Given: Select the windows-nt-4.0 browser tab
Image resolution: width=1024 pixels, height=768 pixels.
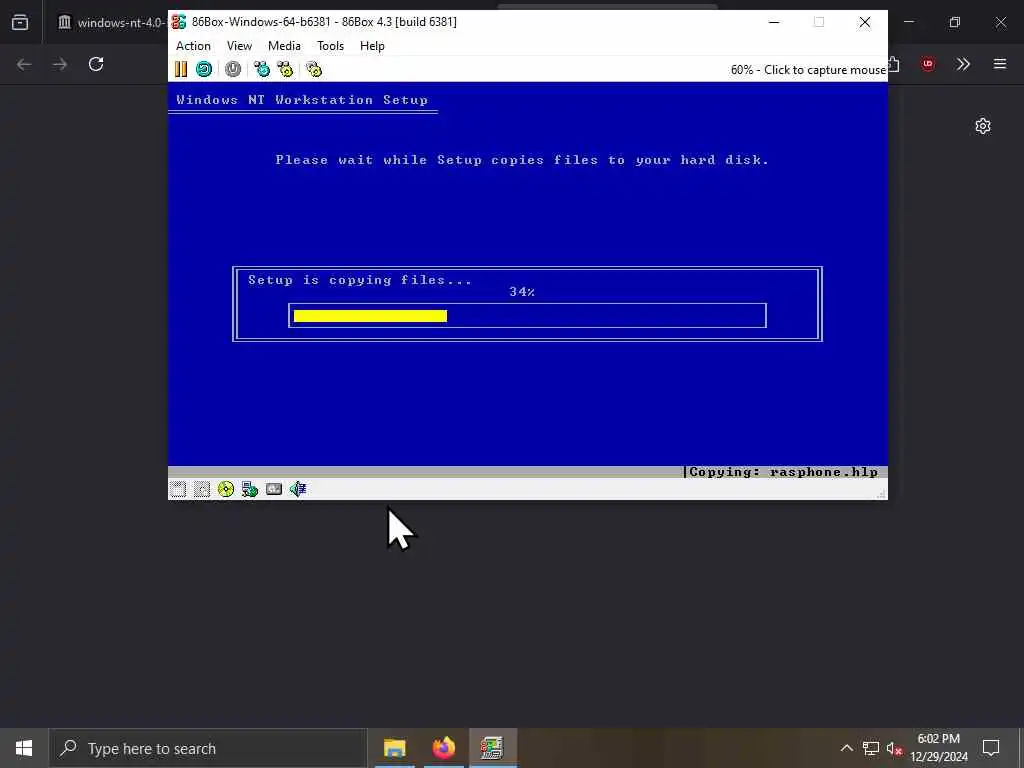Looking at the screenshot, I should 110,23.
